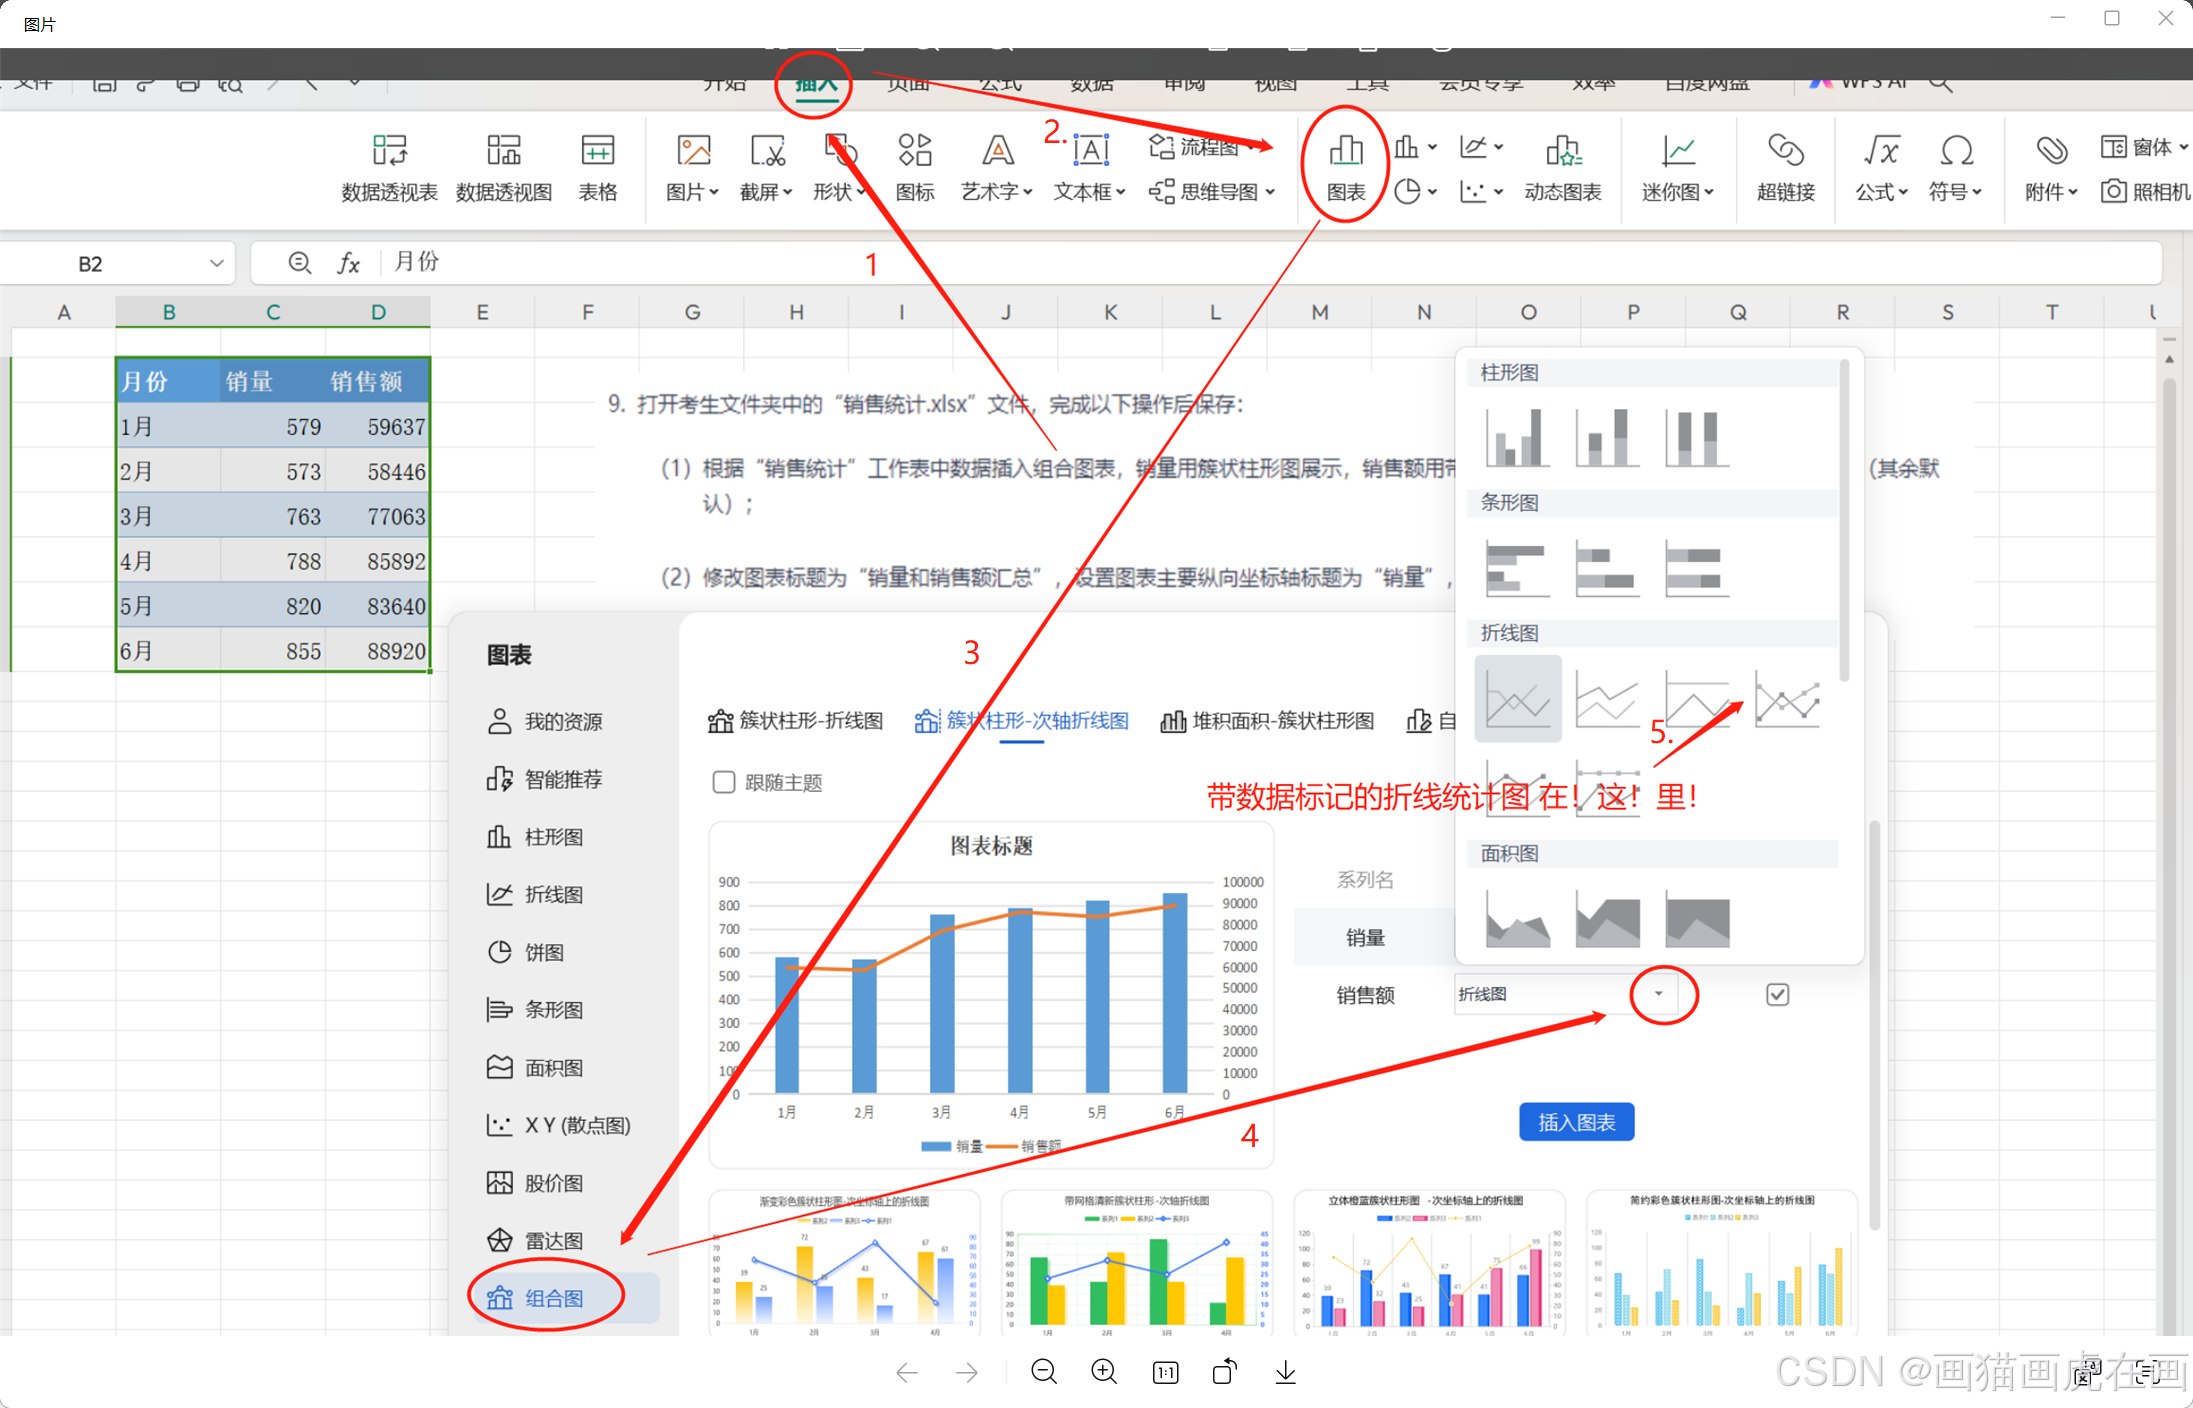Zoom in using the image viewer magnifier
Image resolution: width=2193 pixels, height=1408 pixels.
(x=1104, y=1372)
